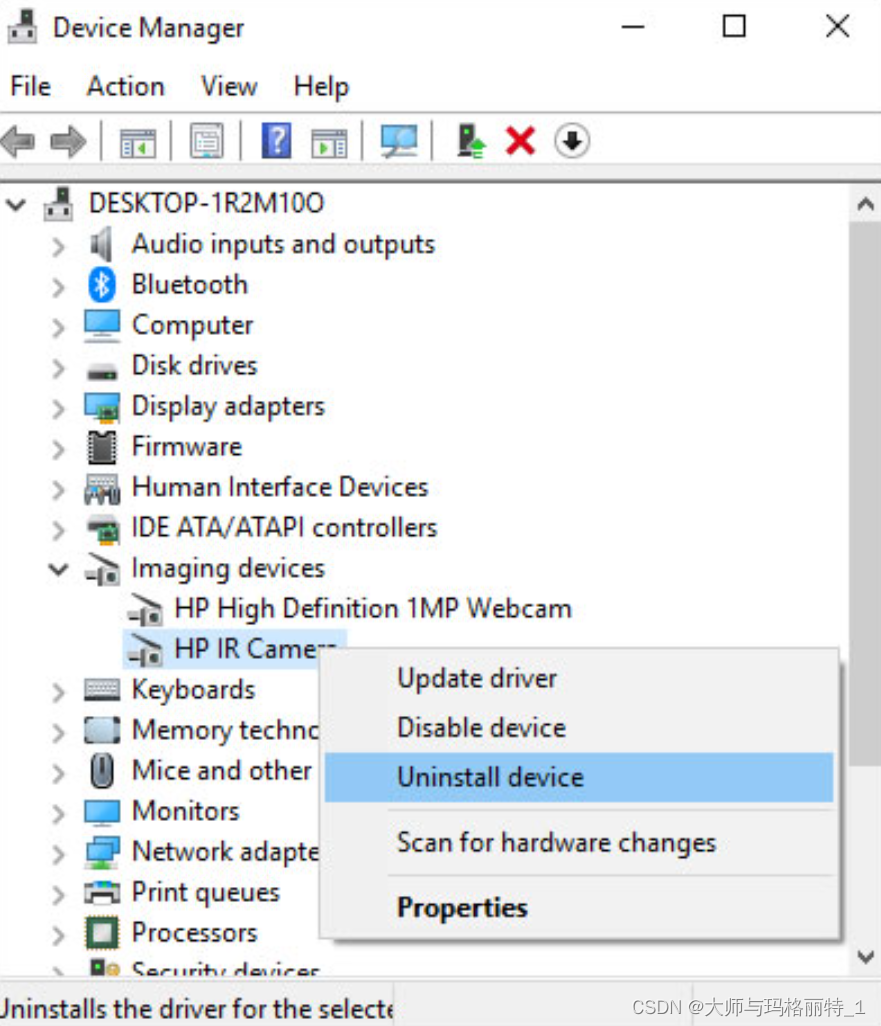Open the File menu
This screenshot has width=881, height=1026.
click(x=30, y=86)
